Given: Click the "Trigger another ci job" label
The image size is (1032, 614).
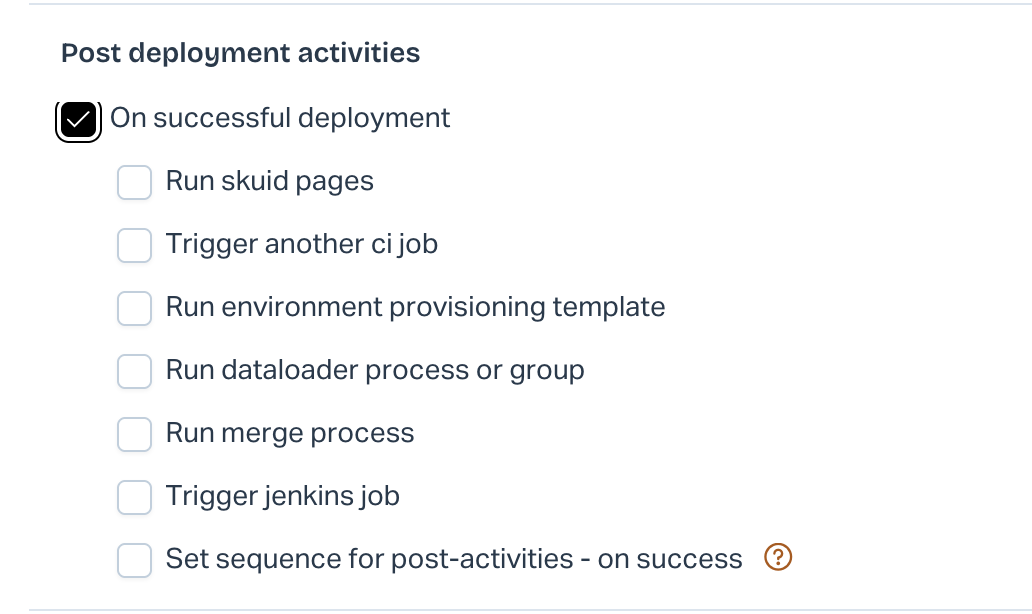Looking at the screenshot, I should (x=301, y=244).
